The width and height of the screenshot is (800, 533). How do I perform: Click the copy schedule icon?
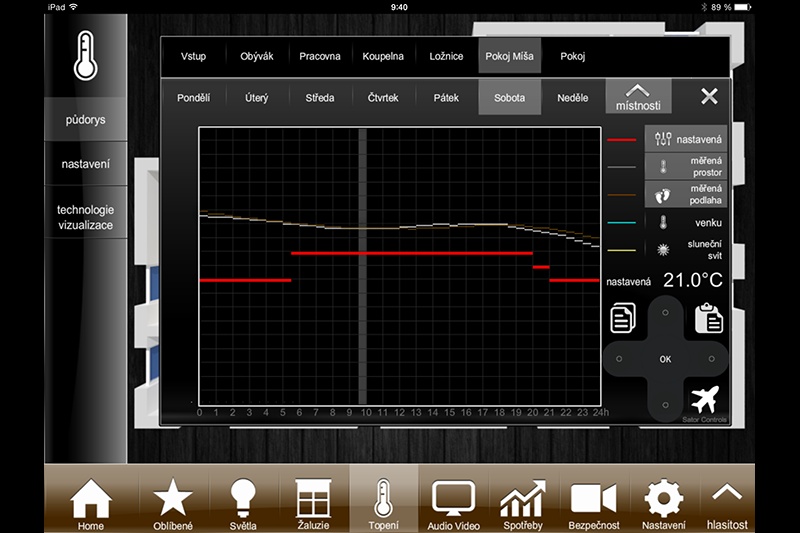(x=623, y=318)
